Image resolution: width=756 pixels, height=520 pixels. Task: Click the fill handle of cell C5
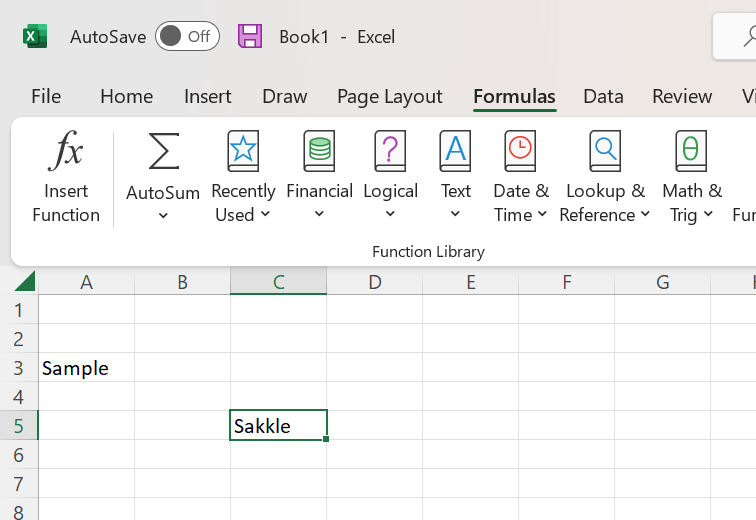[326, 439]
